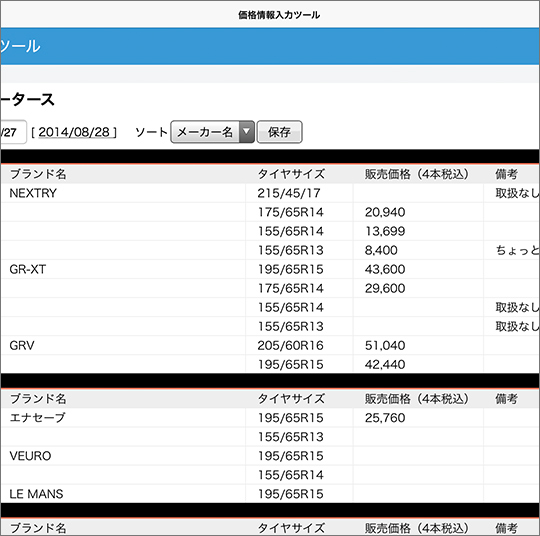540x536 pixels.
Task: Click the price 43,600
Action: click(385, 269)
